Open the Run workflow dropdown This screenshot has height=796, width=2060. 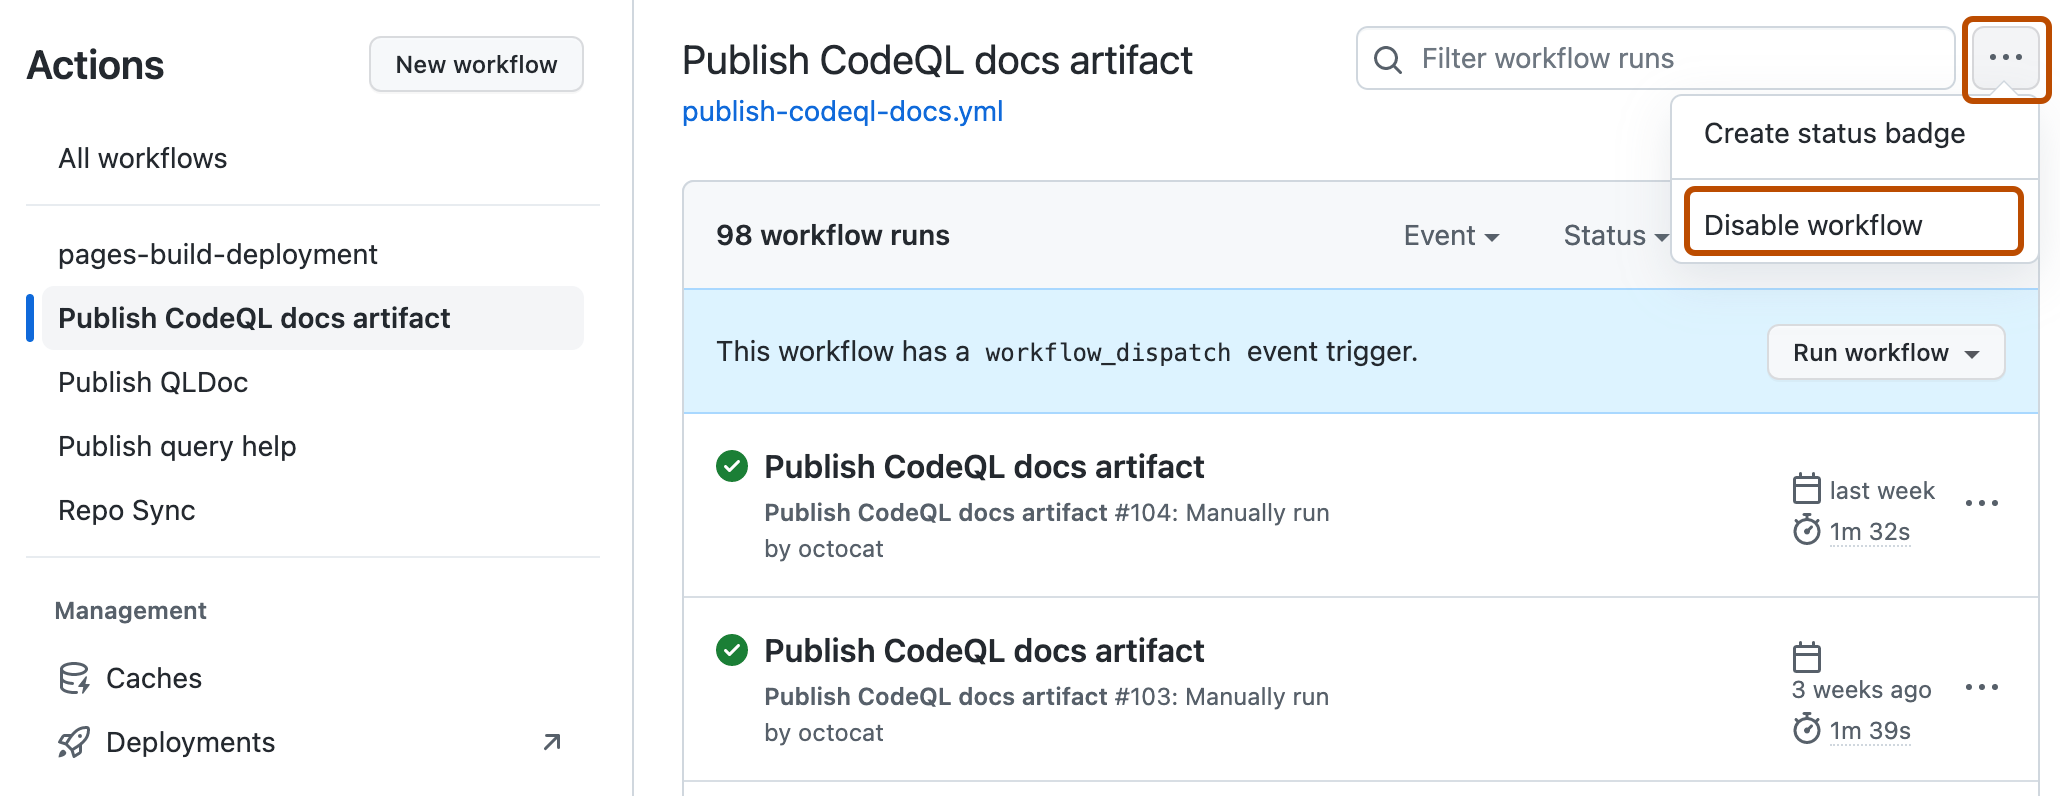click(1885, 352)
